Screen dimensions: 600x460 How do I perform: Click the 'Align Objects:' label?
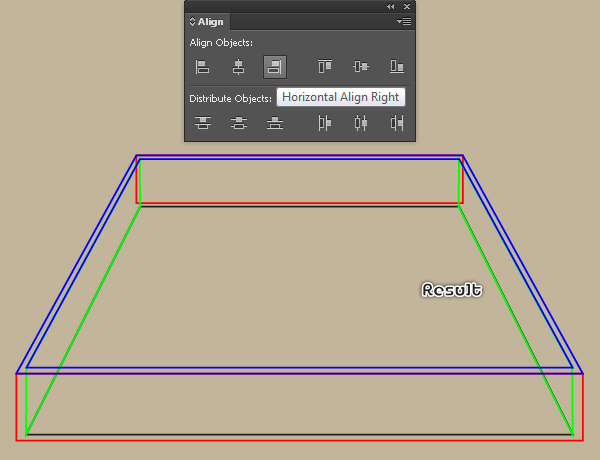tap(221, 43)
